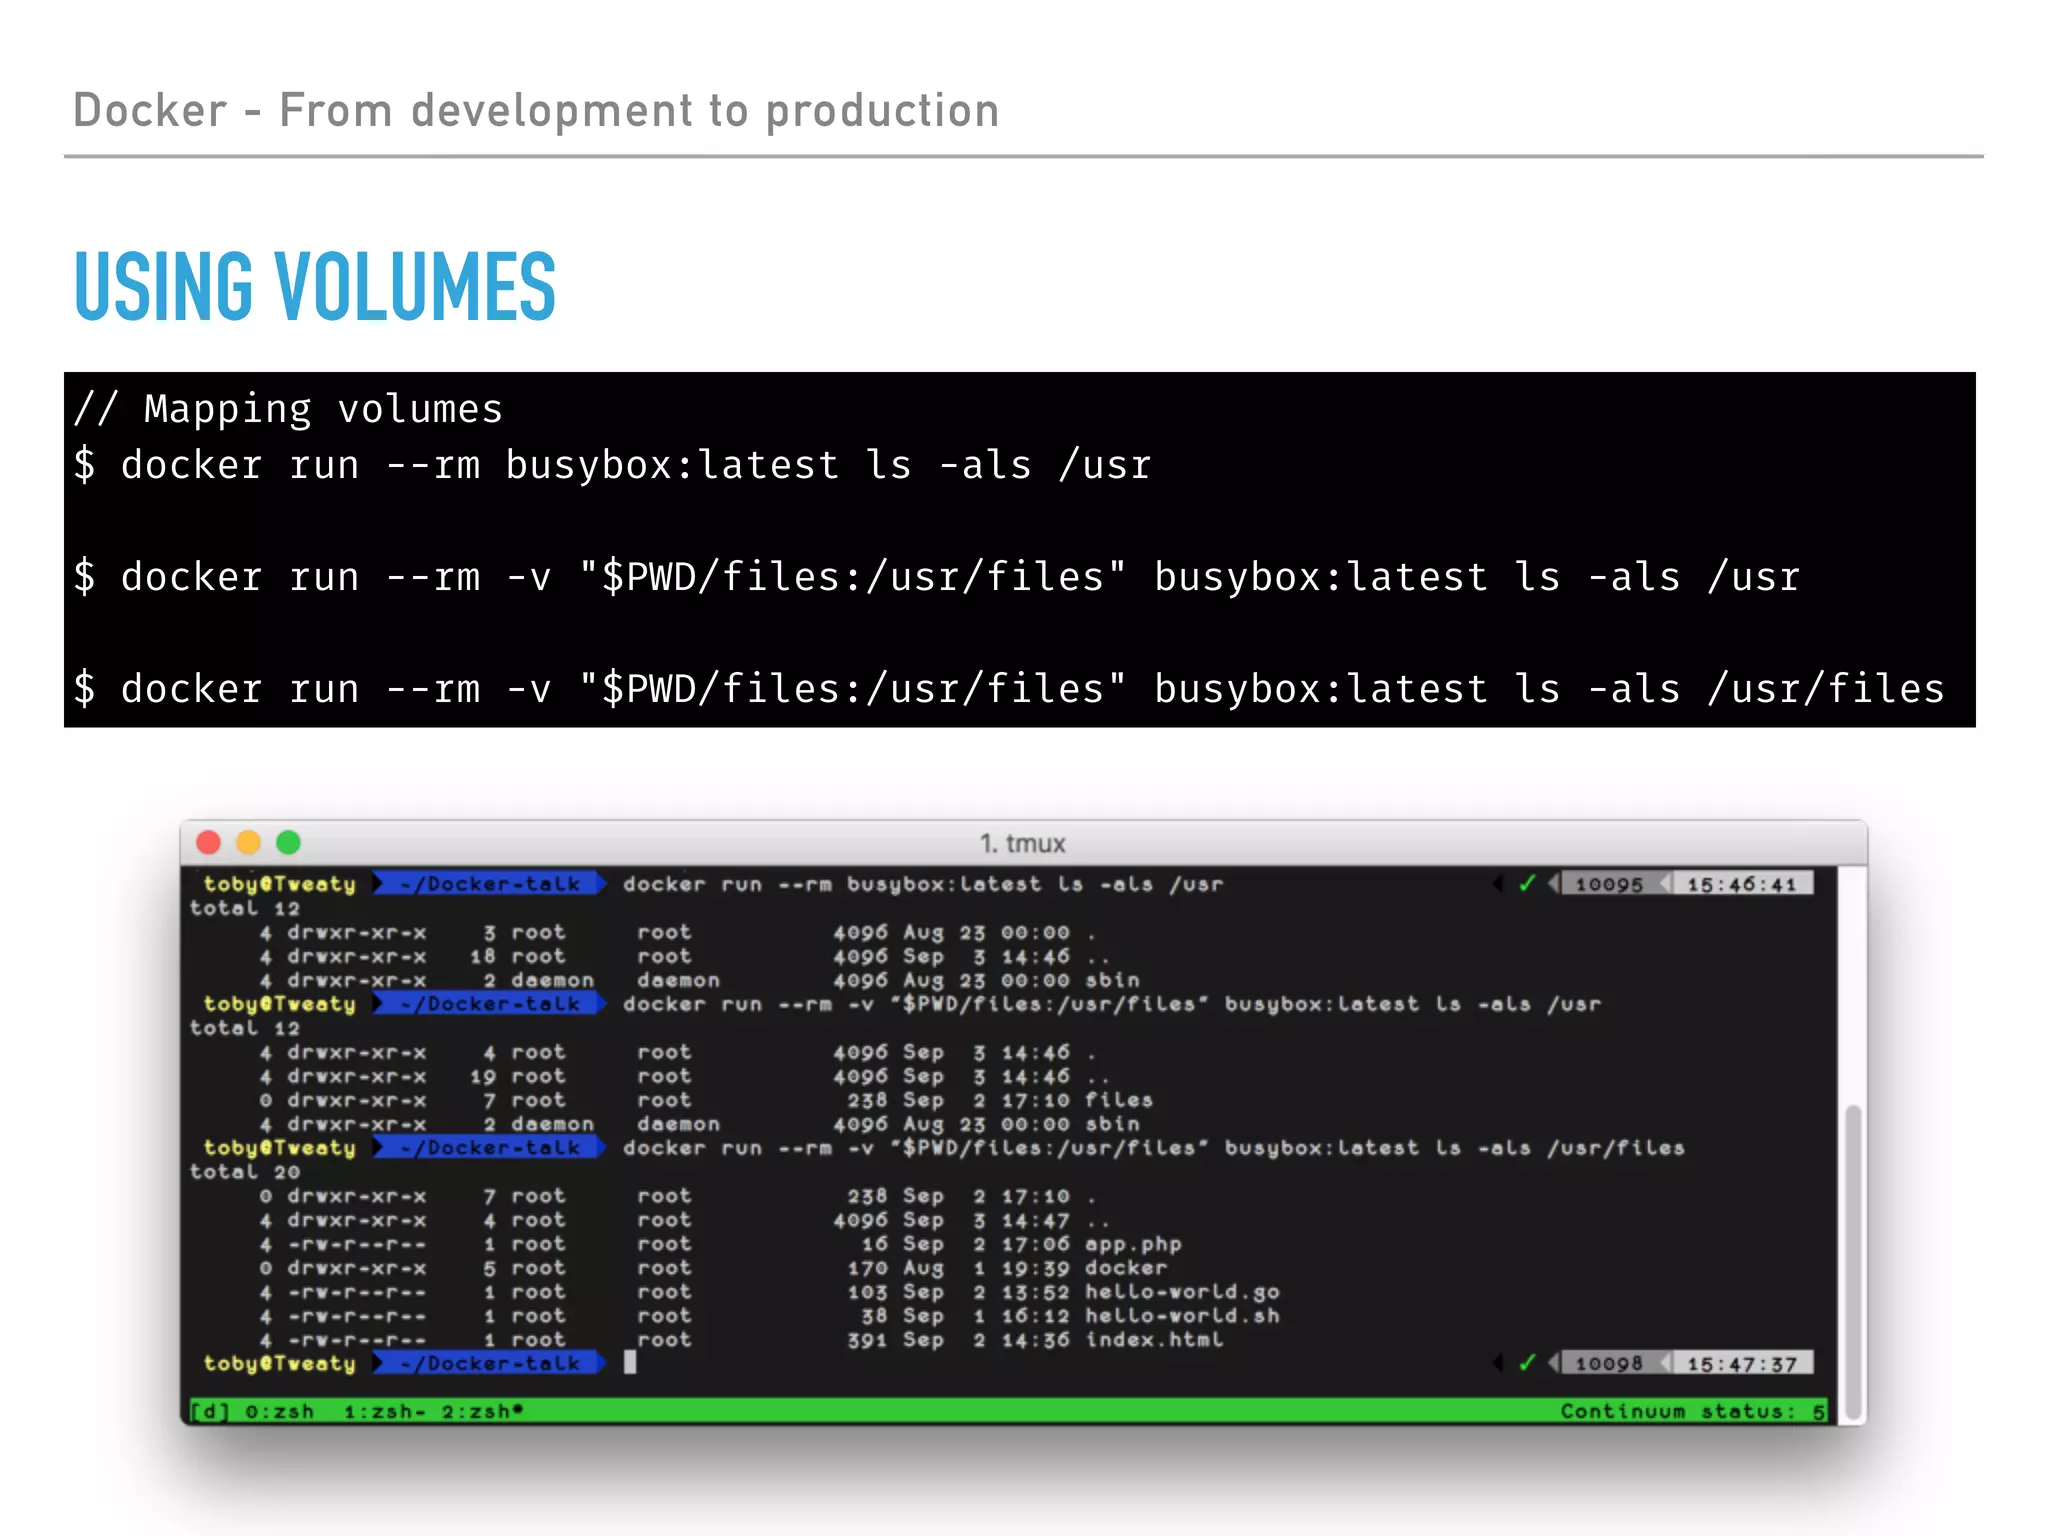Click the tmux session indicator '[d]'
Viewport: 2048px width, 1536px height.
tap(210, 1411)
